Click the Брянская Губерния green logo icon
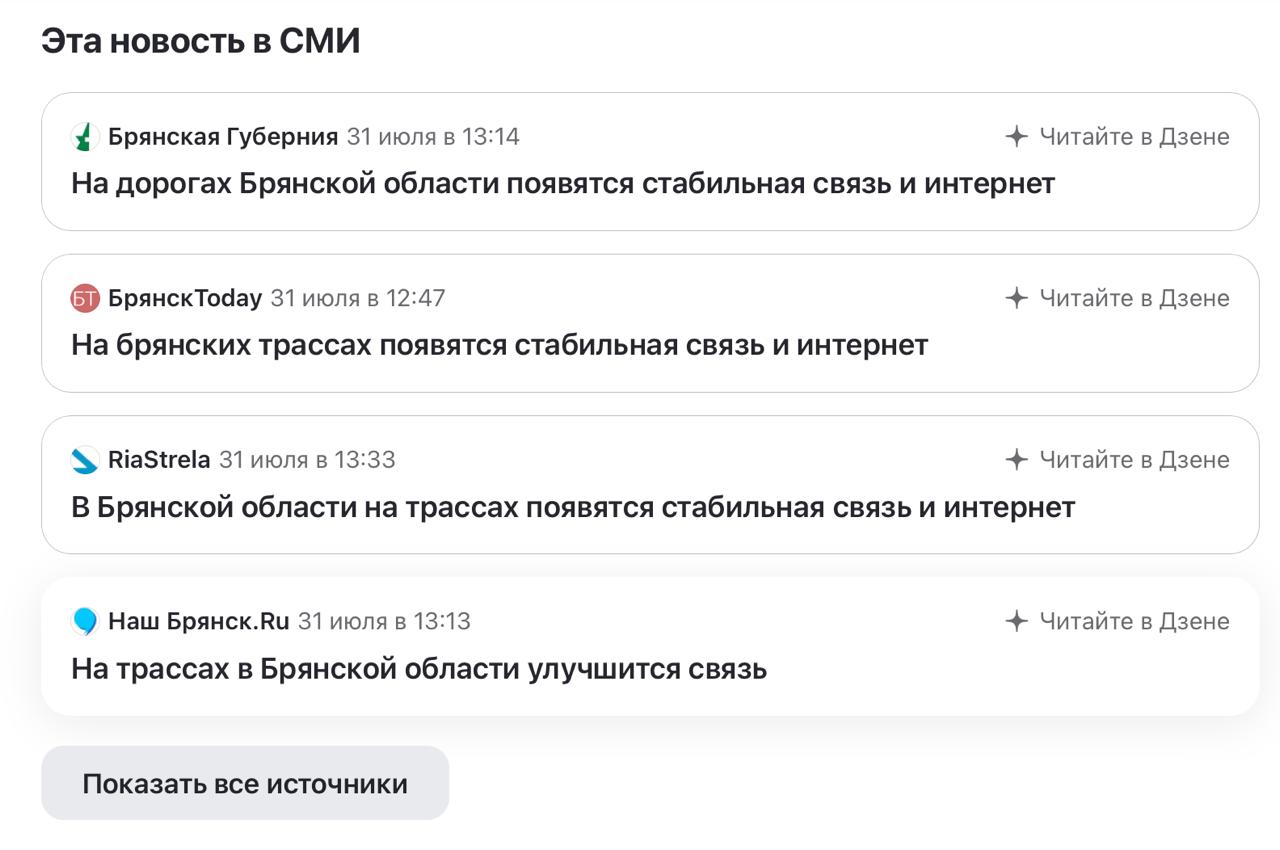This screenshot has width=1280, height=850. [86, 137]
